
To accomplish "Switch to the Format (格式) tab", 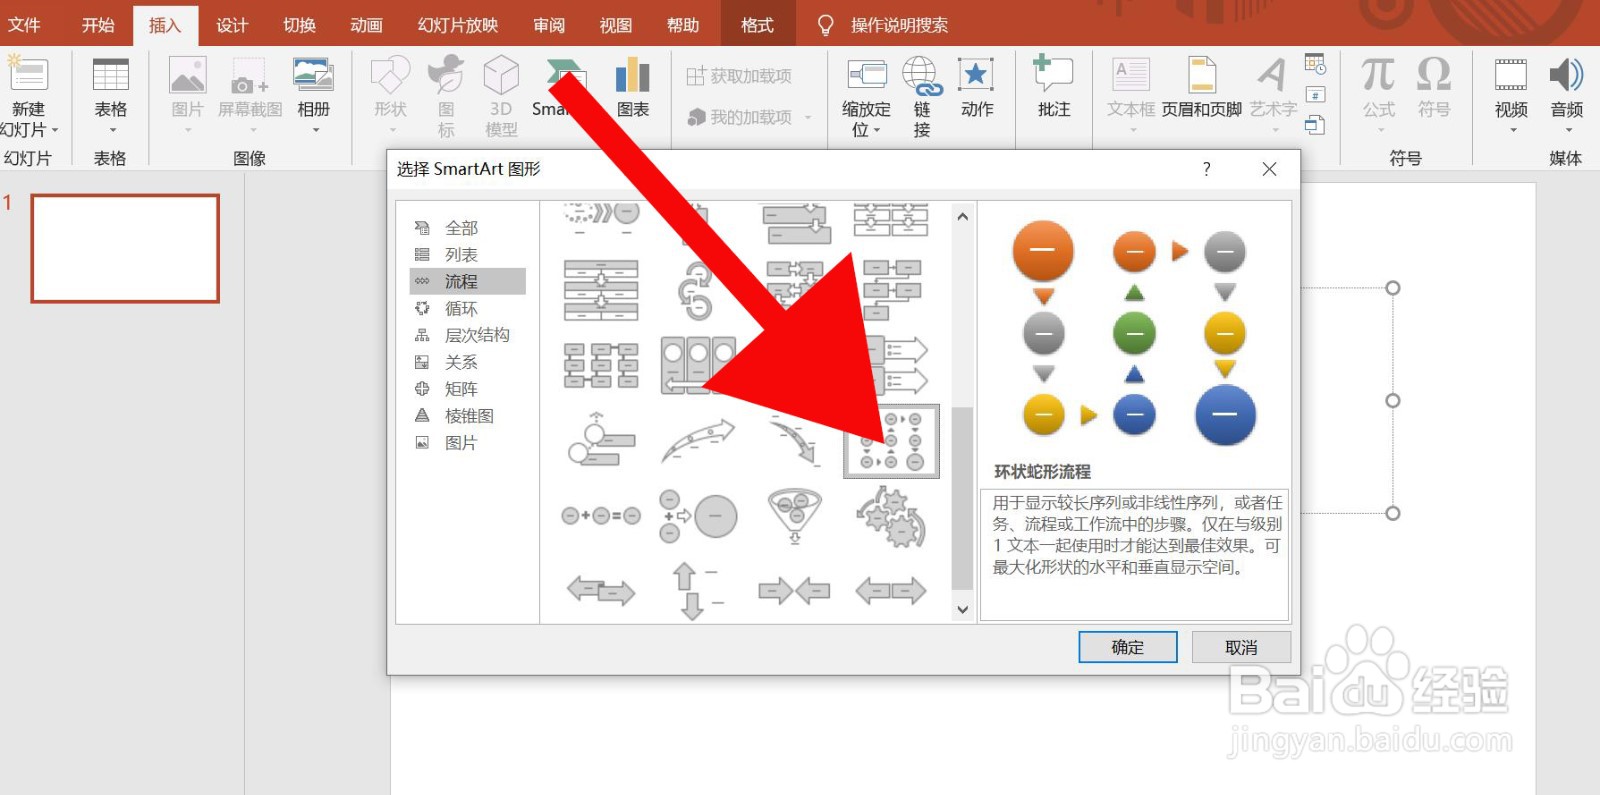I will pyautogui.click(x=757, y=25).
